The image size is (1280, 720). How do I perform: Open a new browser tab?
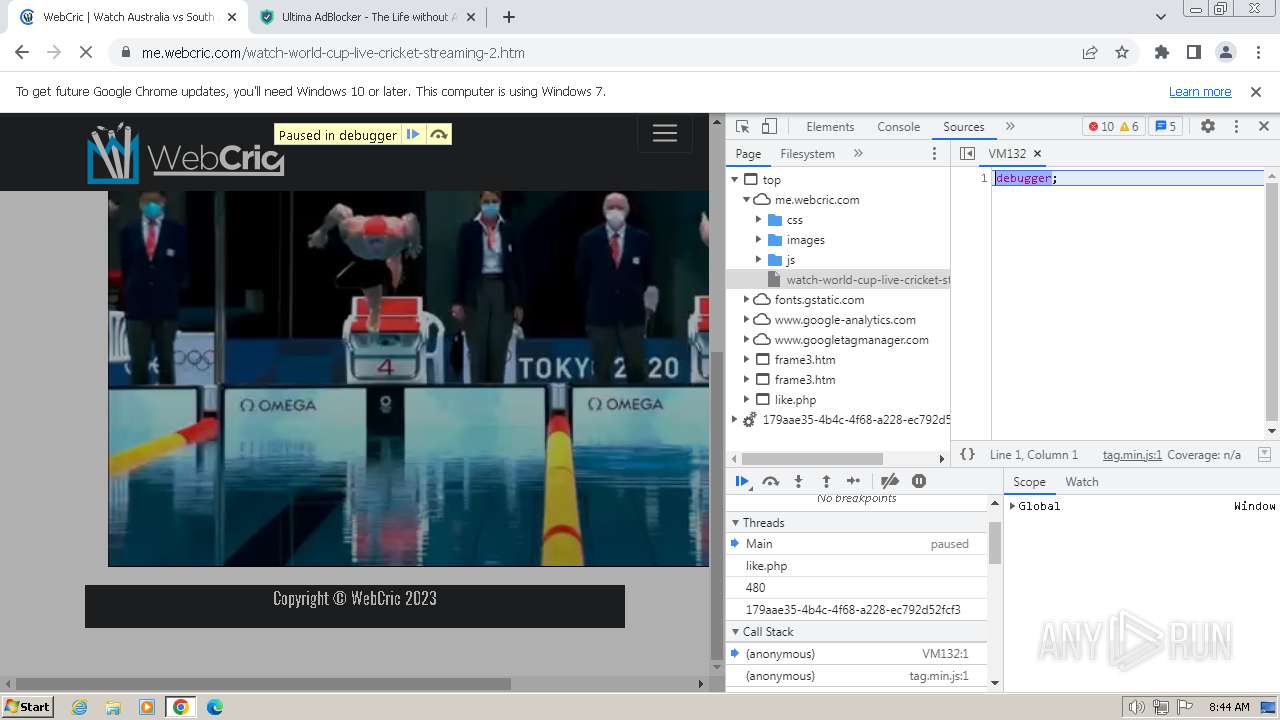(509, 17)
